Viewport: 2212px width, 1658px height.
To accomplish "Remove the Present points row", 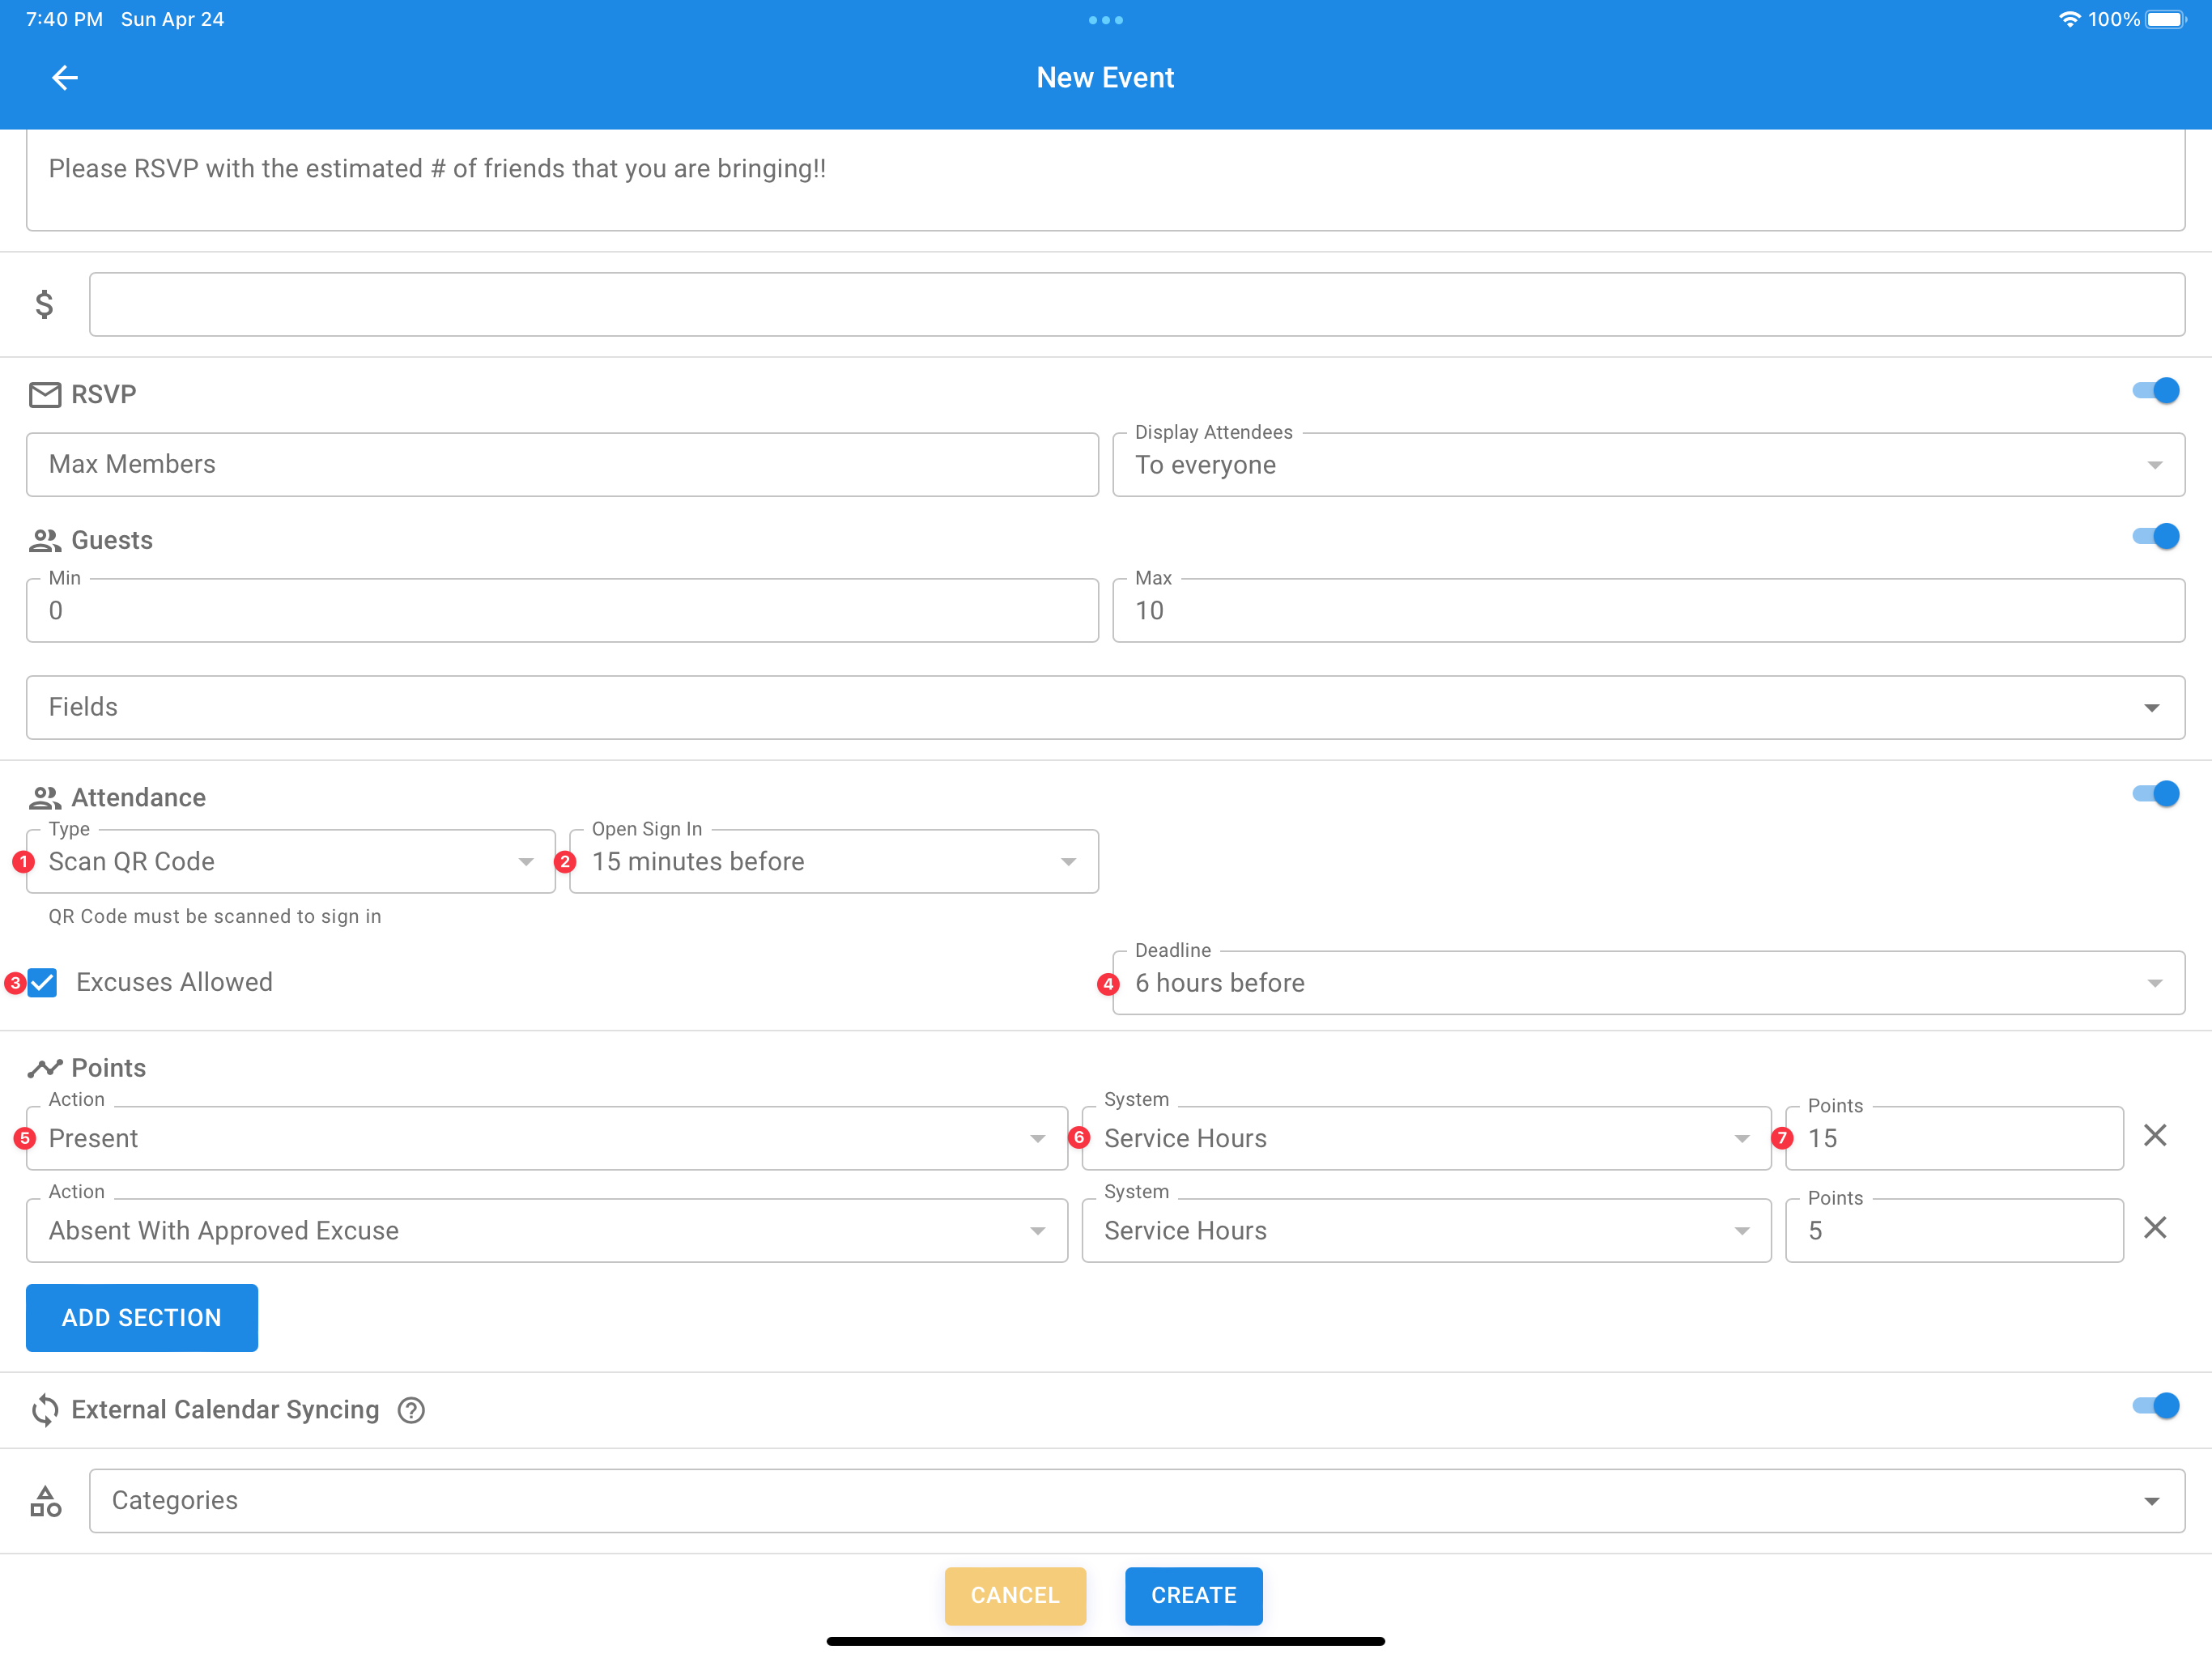I will [2155, 1135].
